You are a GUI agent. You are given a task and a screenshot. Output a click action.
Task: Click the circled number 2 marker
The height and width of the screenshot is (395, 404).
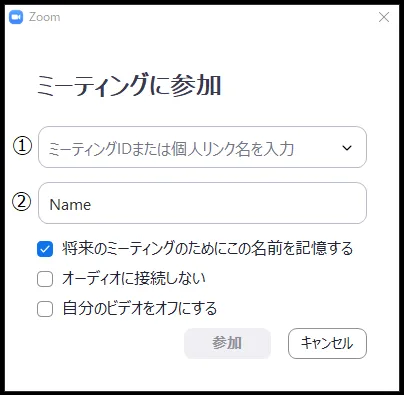pyautogui.click(x=22, y=202)
